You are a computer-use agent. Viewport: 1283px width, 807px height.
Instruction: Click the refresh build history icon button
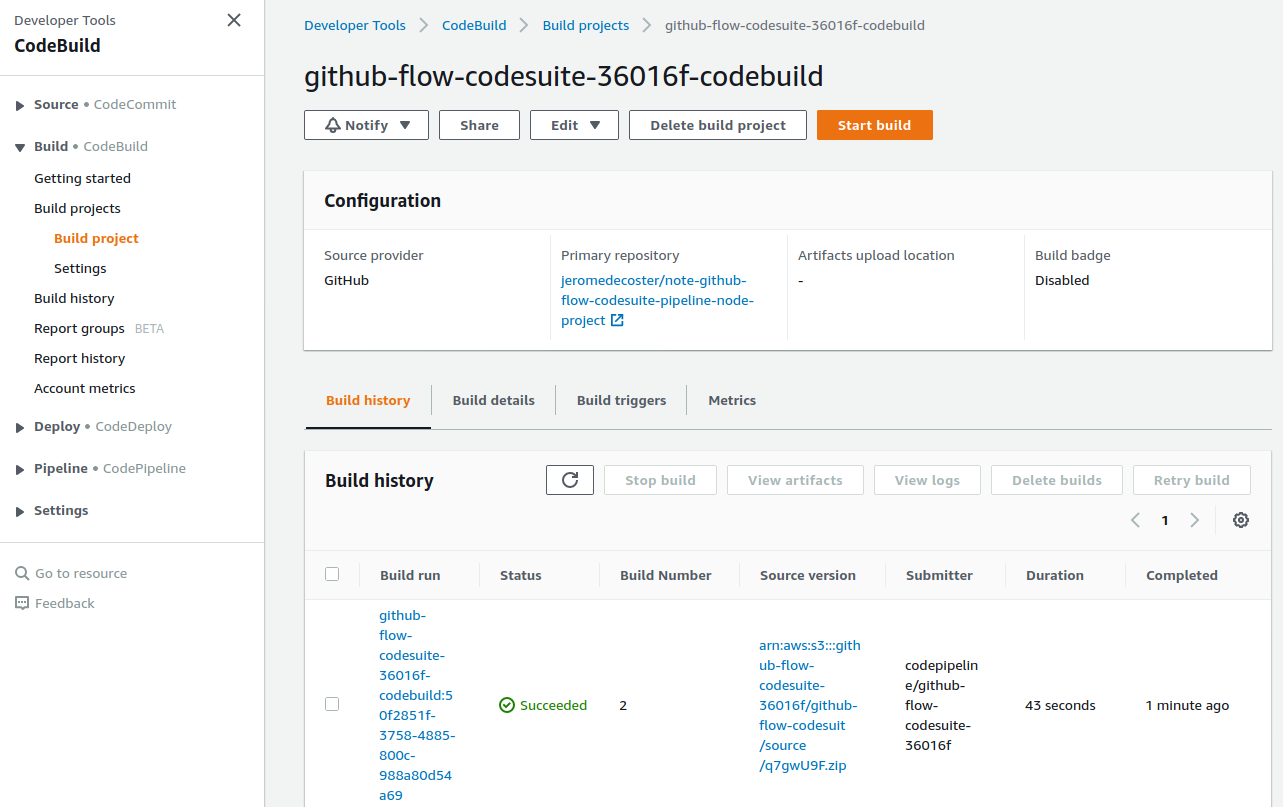click(570, 480)
